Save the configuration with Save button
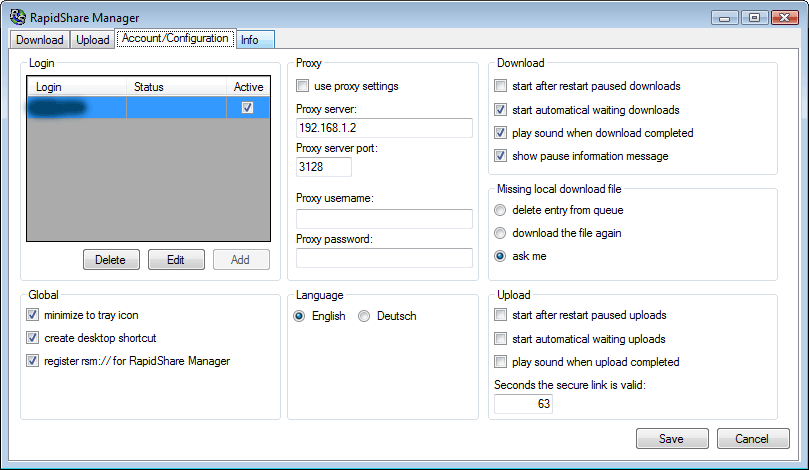809x470 pixels. point(672,439)
